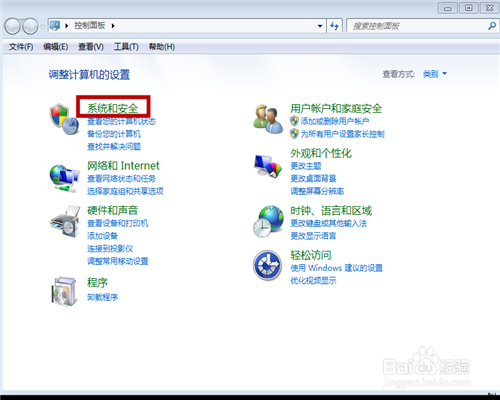Open 用户帐户和家庭安全 category link
The image size is (500, 400).
336,108
